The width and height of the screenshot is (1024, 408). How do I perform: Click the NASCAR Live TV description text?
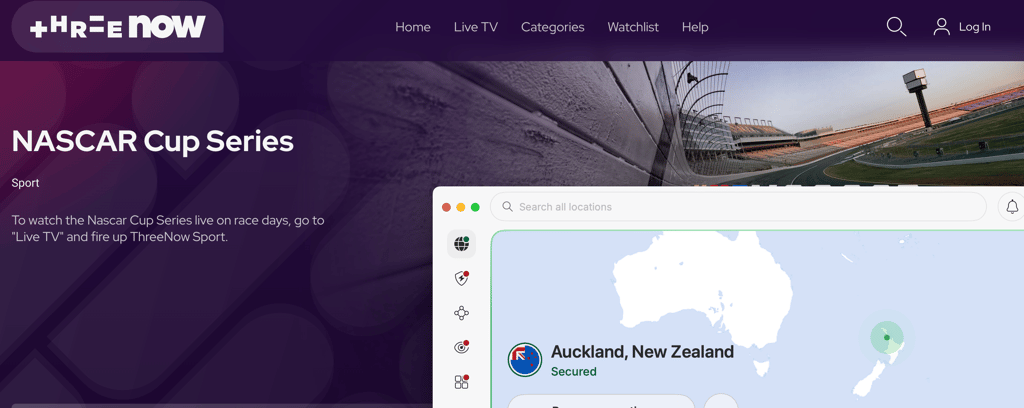tap(168, 228)
